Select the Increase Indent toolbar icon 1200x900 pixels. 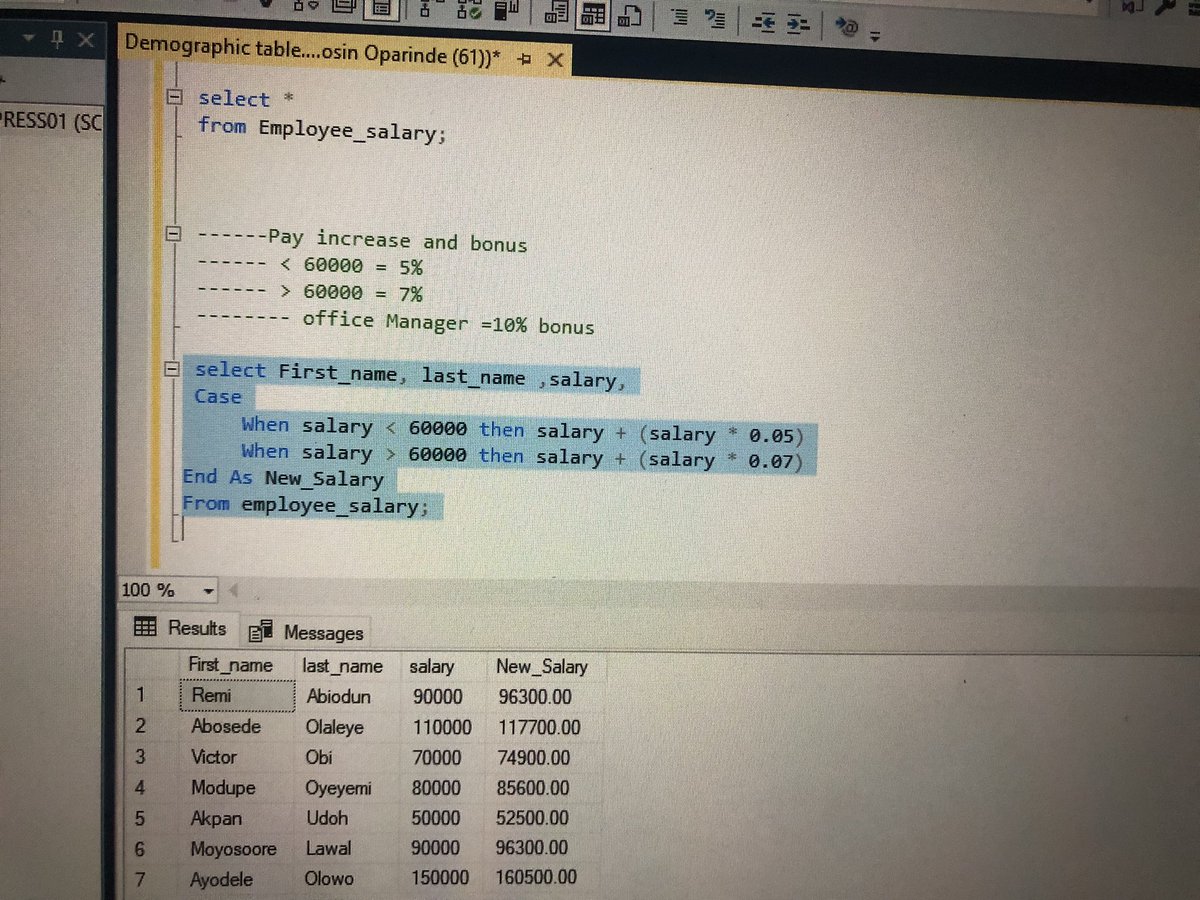(797, 20)
